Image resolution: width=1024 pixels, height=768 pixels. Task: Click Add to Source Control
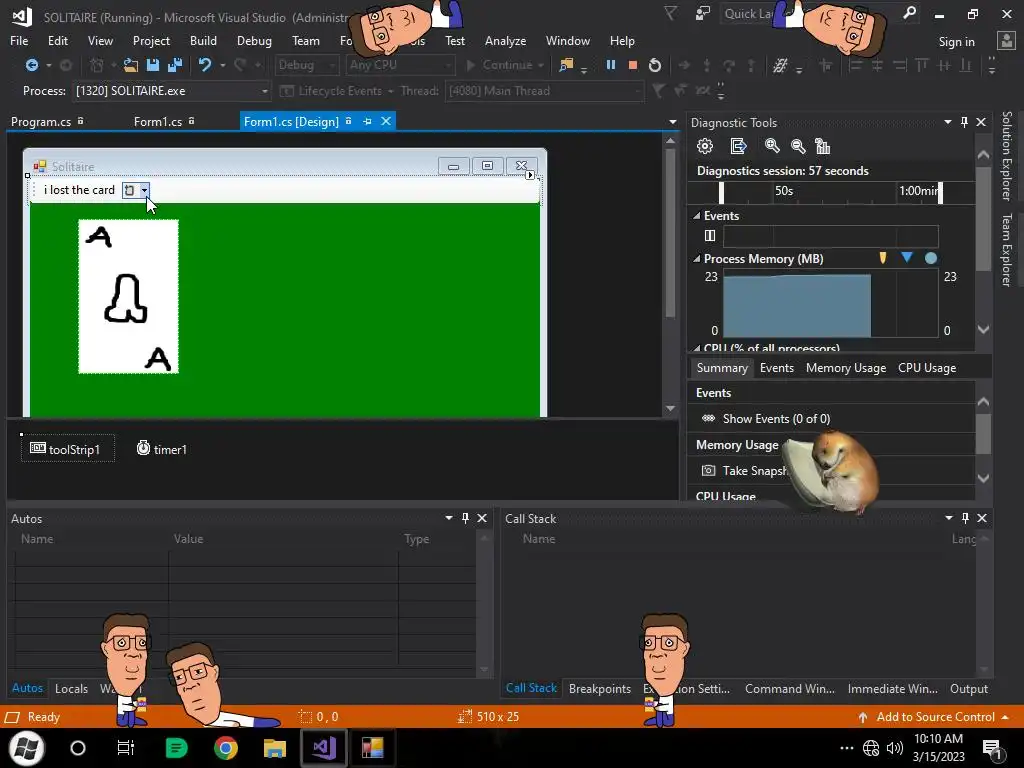935,716
